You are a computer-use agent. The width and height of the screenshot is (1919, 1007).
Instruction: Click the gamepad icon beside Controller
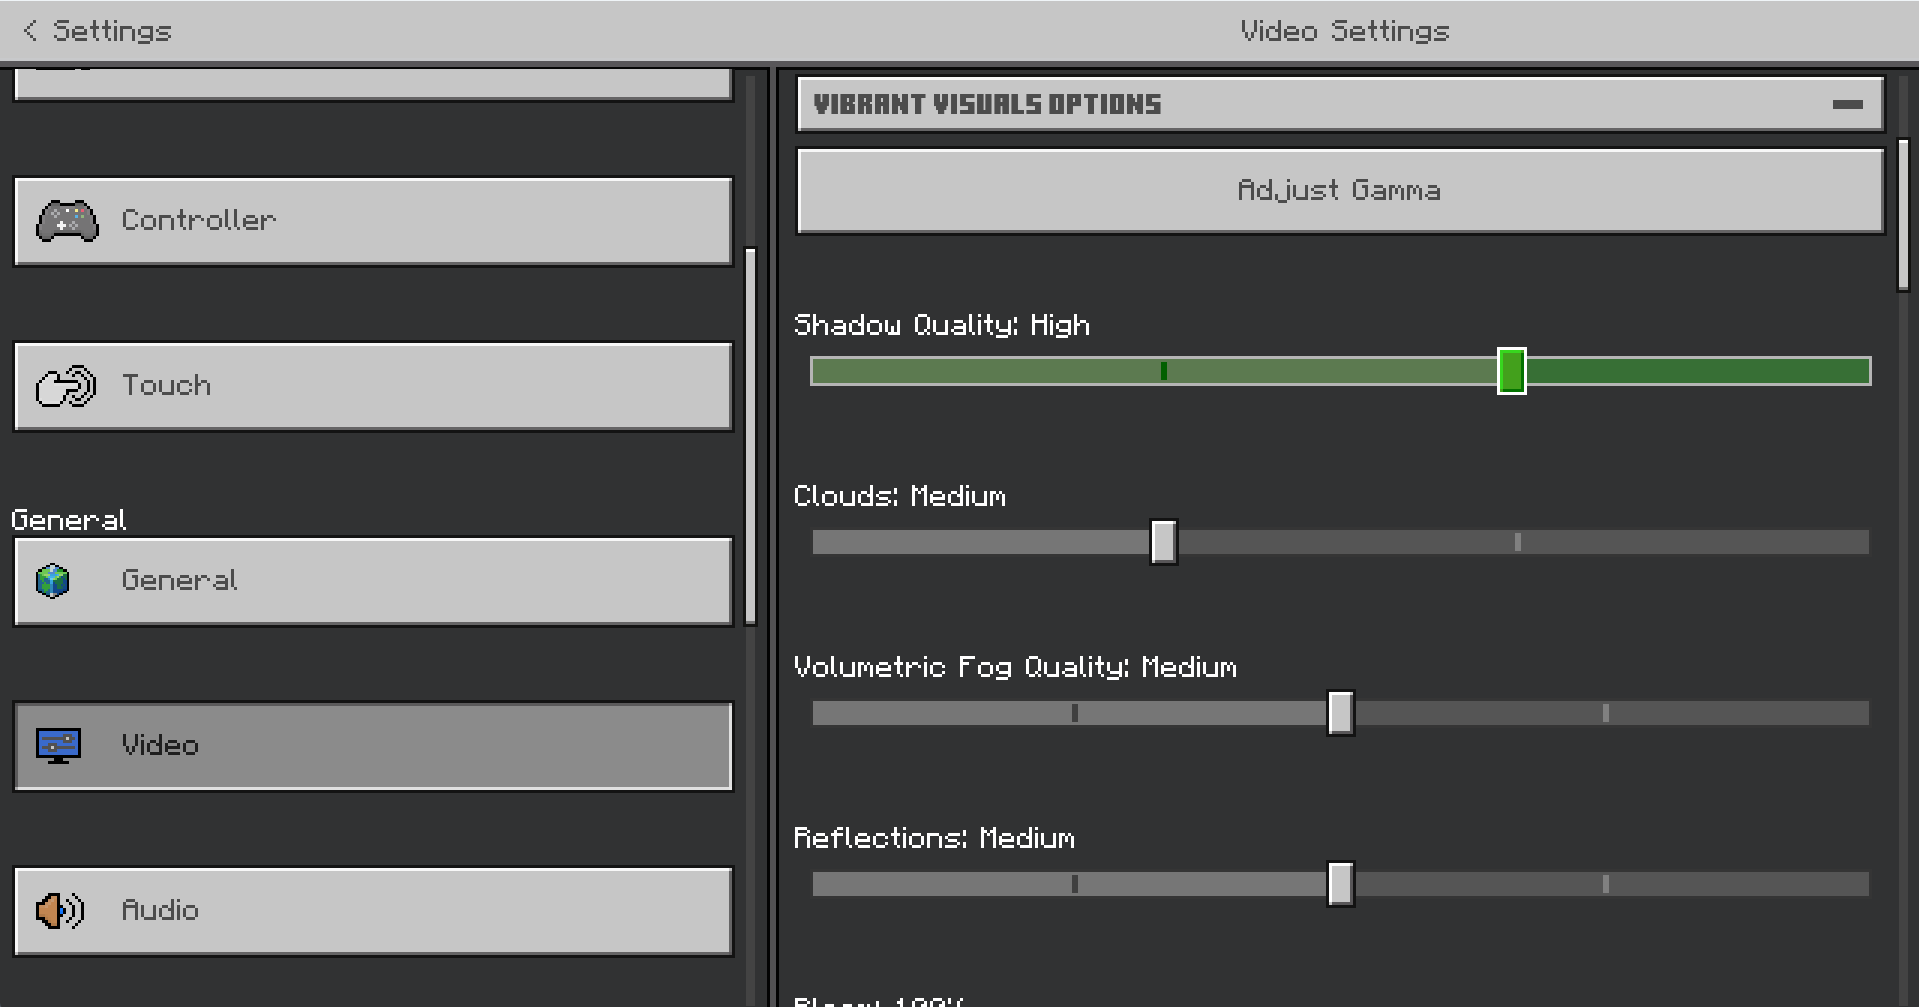(67, 221)
